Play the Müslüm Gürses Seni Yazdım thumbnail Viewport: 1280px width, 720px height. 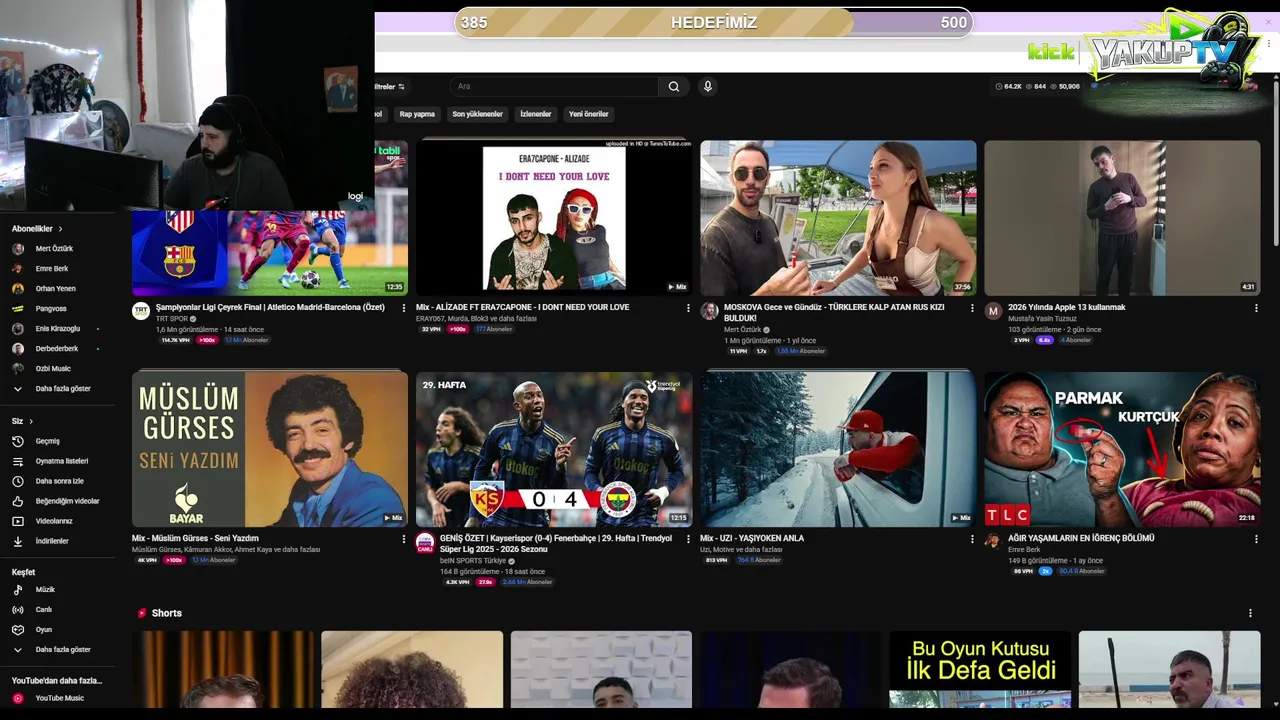click(x=270, y=449)
